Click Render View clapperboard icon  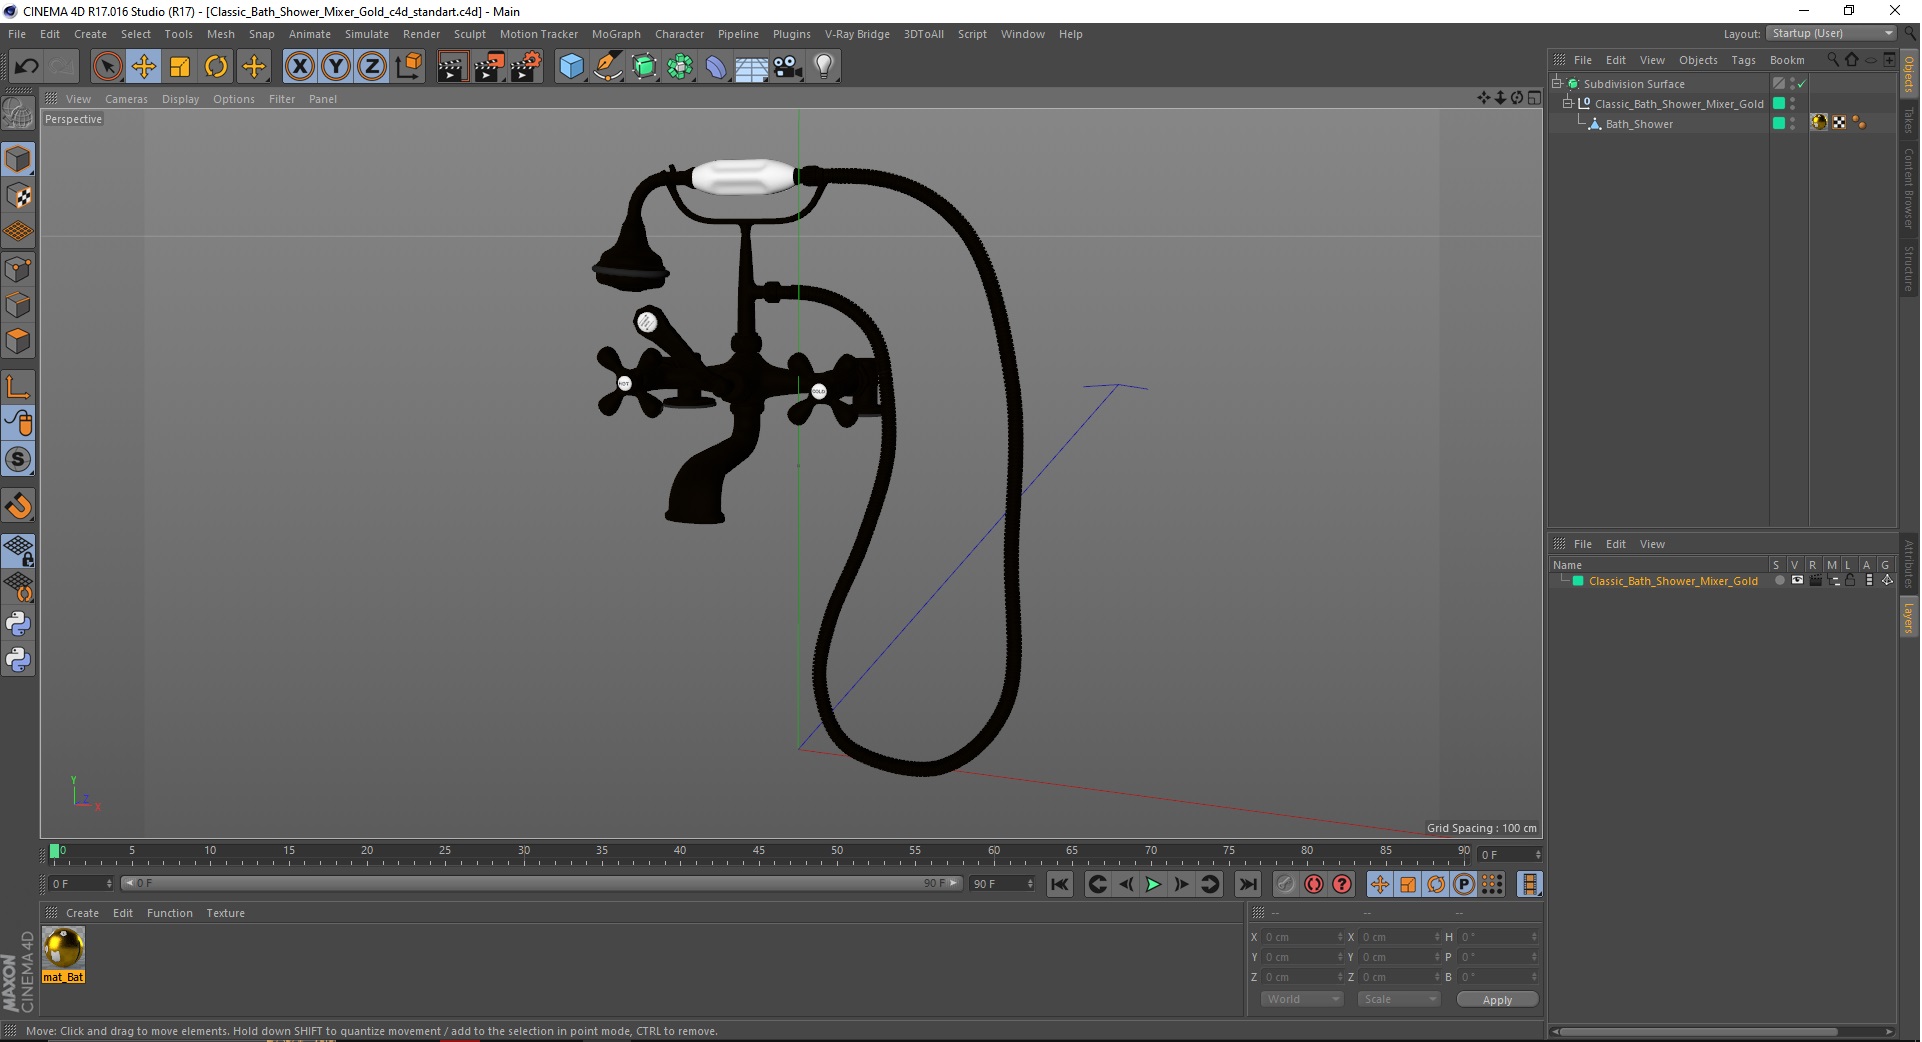[x=452, y=67]
